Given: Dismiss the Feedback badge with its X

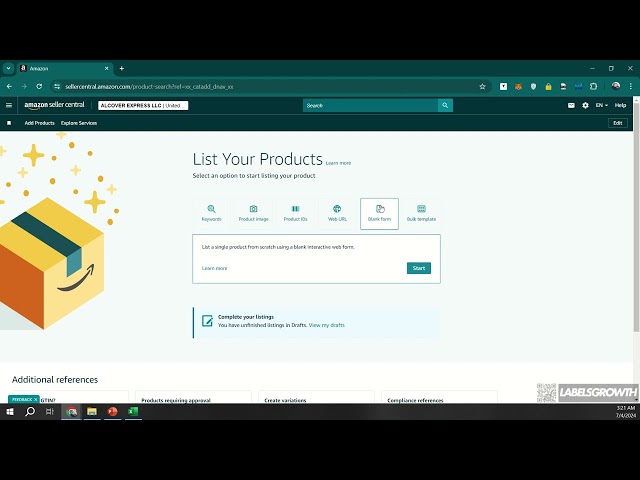Looking at the screenshot, I should [x=36, y=399].
